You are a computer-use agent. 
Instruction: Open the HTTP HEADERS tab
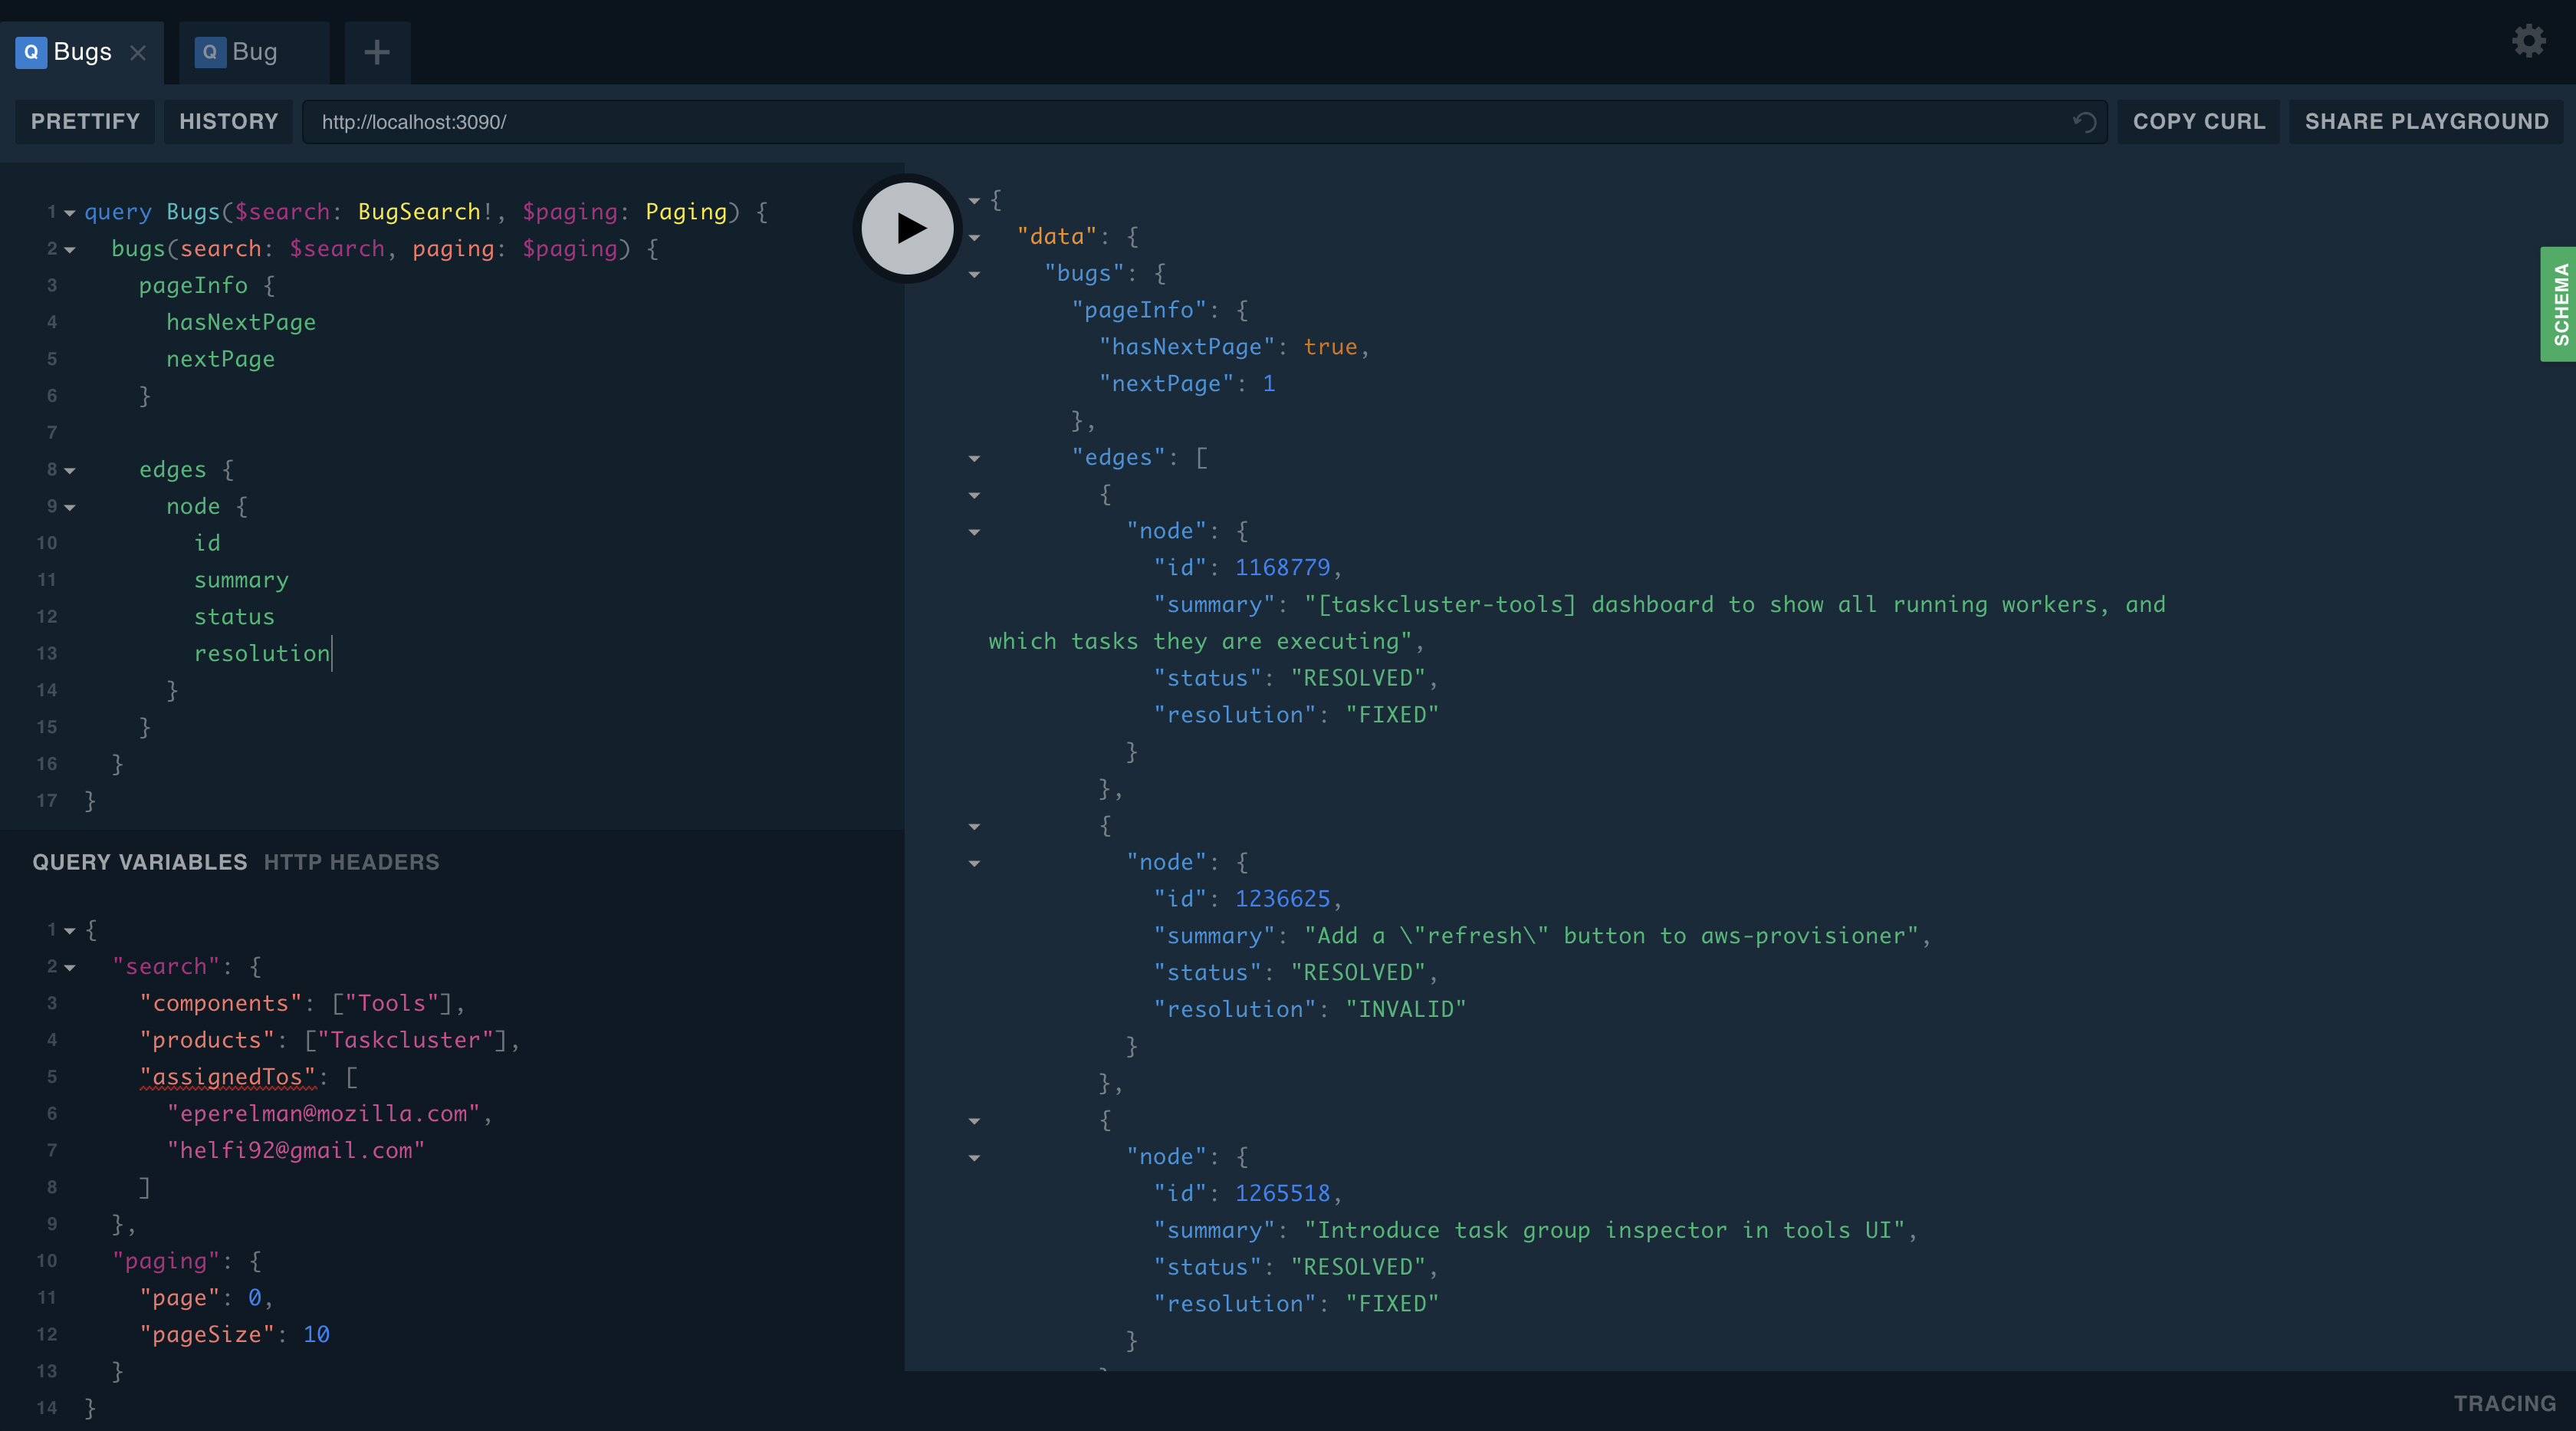point(351,862)
